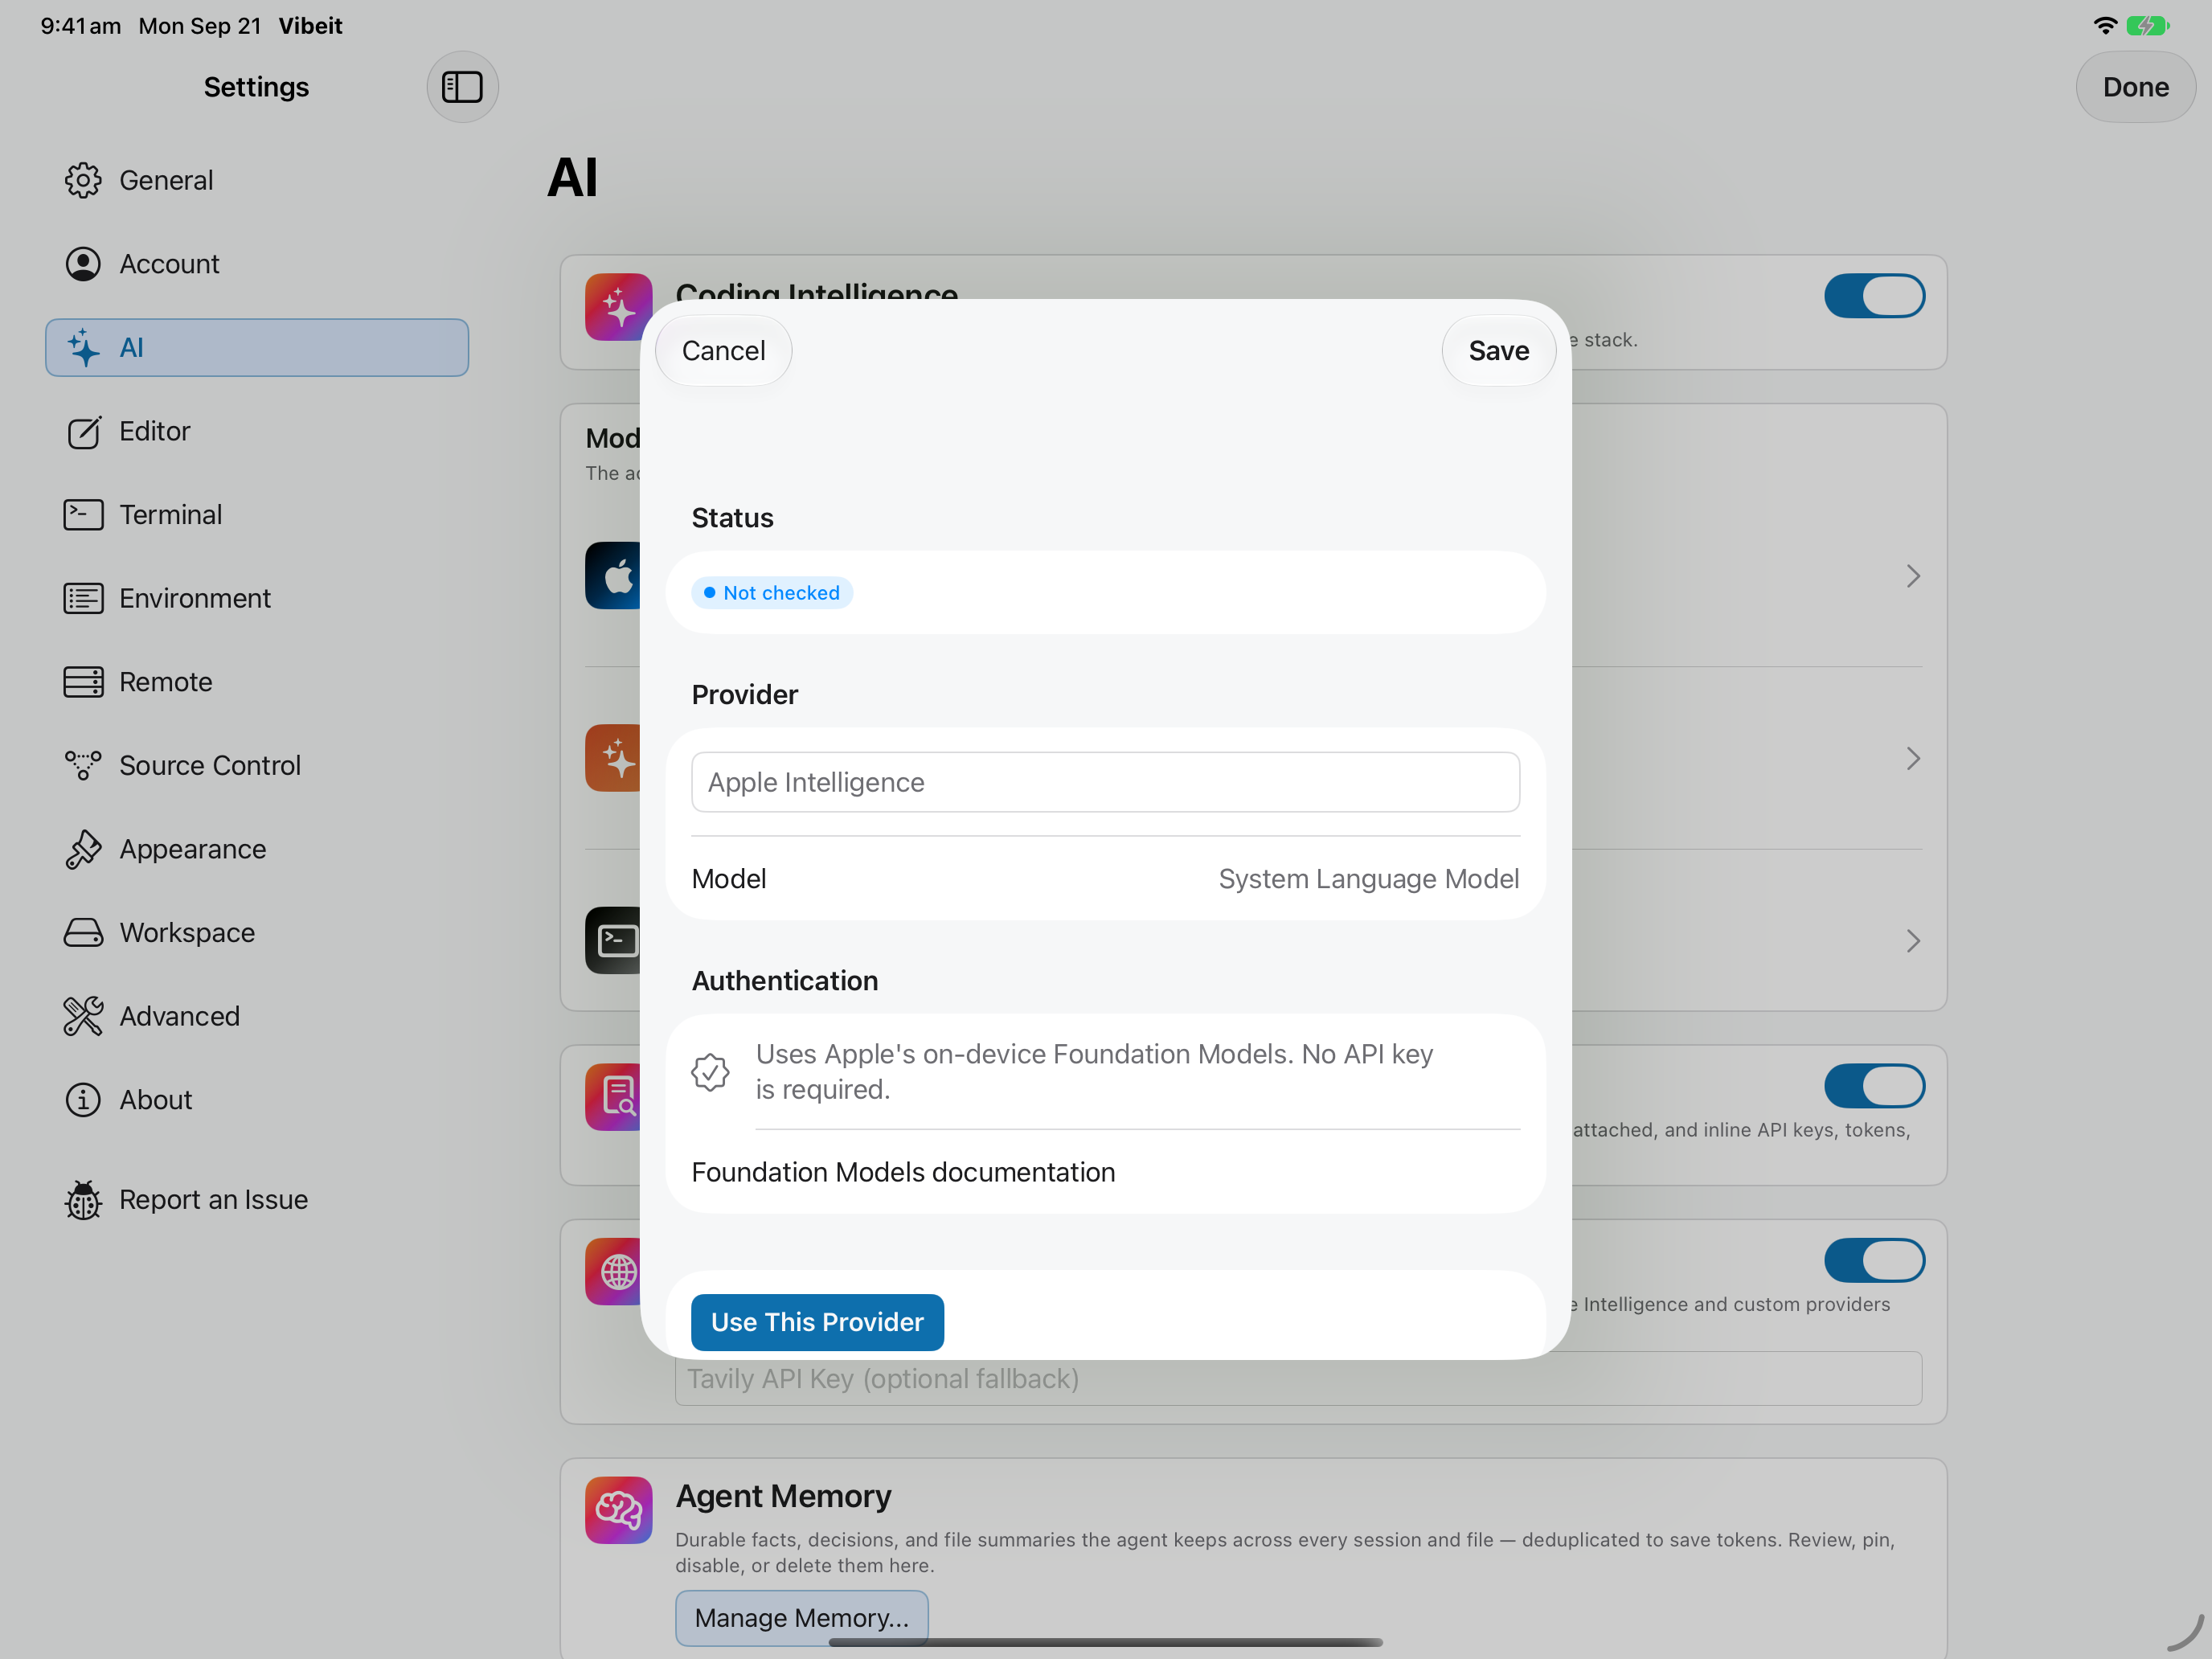This screenshot has height=1659, width=2212.
Task: Click Manage Memory button
Action: (801, 1617)
